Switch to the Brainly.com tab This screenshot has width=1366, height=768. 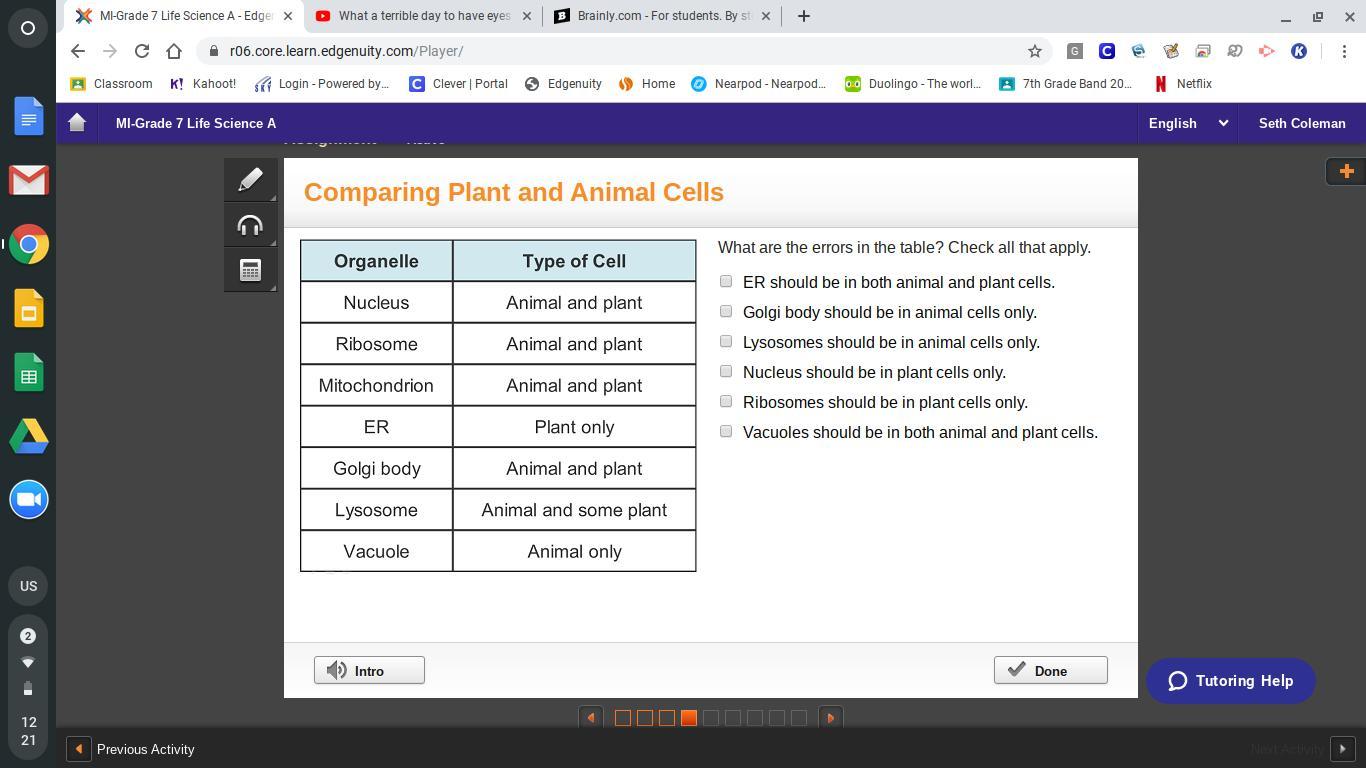[663, 16]
